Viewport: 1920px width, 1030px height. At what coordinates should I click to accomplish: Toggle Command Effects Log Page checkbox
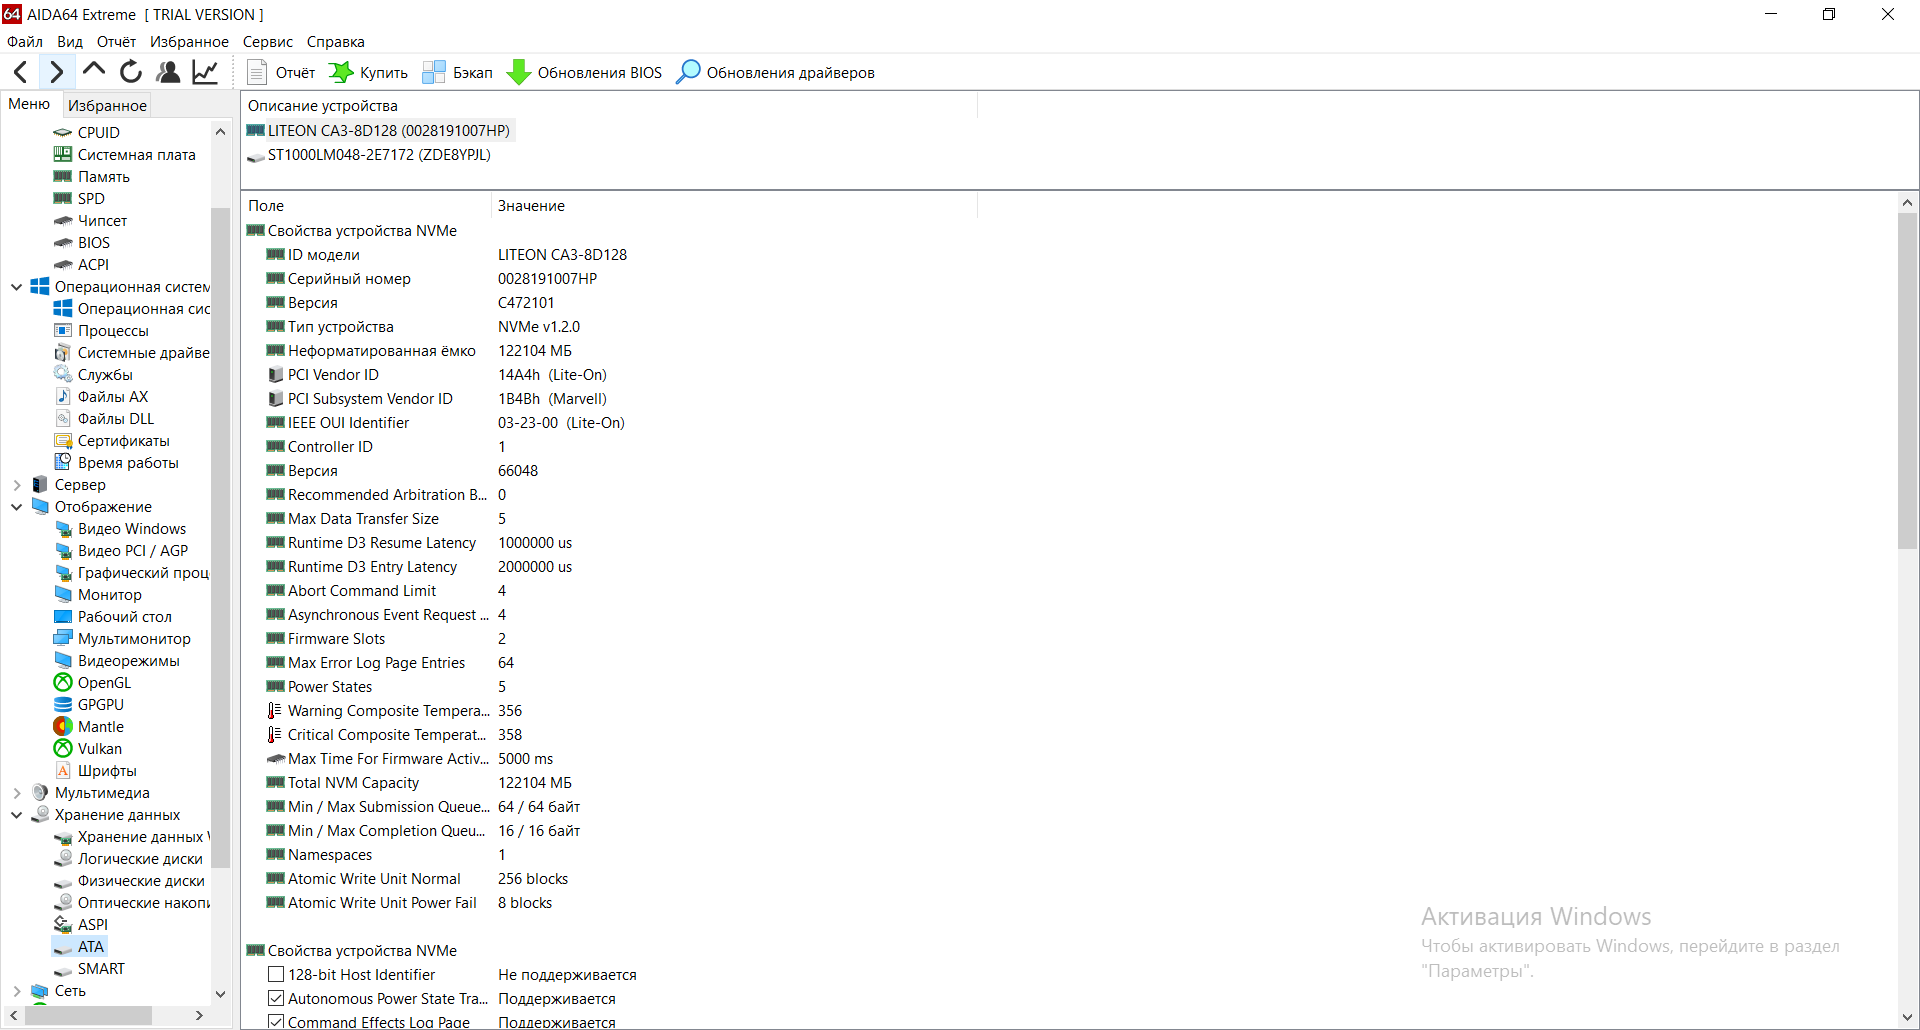click(276, 1021)
